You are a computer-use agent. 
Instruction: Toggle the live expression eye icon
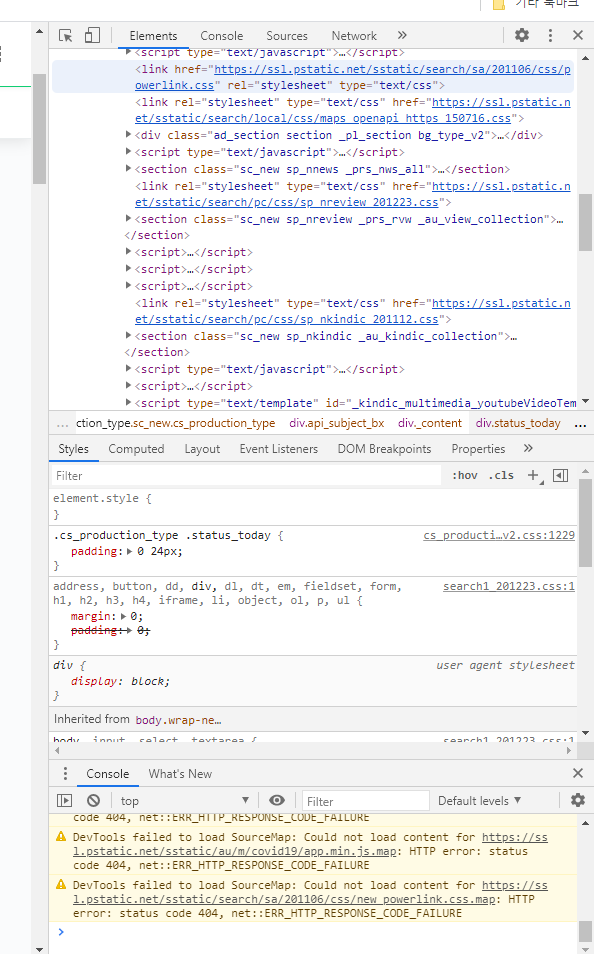277,801
